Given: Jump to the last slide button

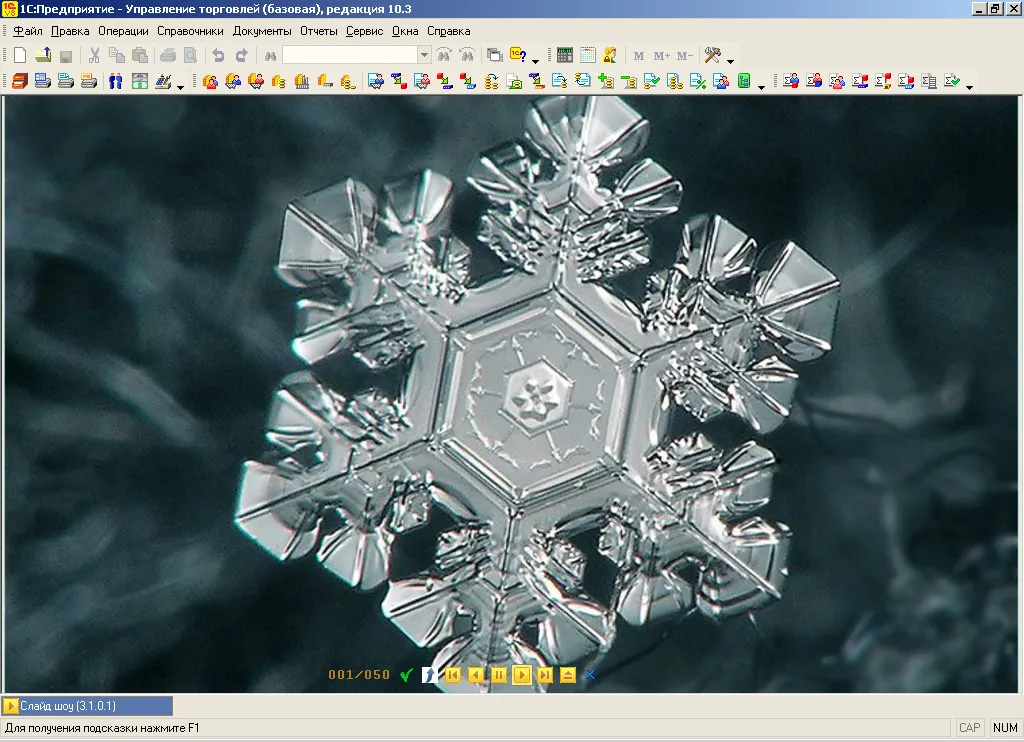Looking at the screenshot, I should pyautogui.click(x=545, y=675).
